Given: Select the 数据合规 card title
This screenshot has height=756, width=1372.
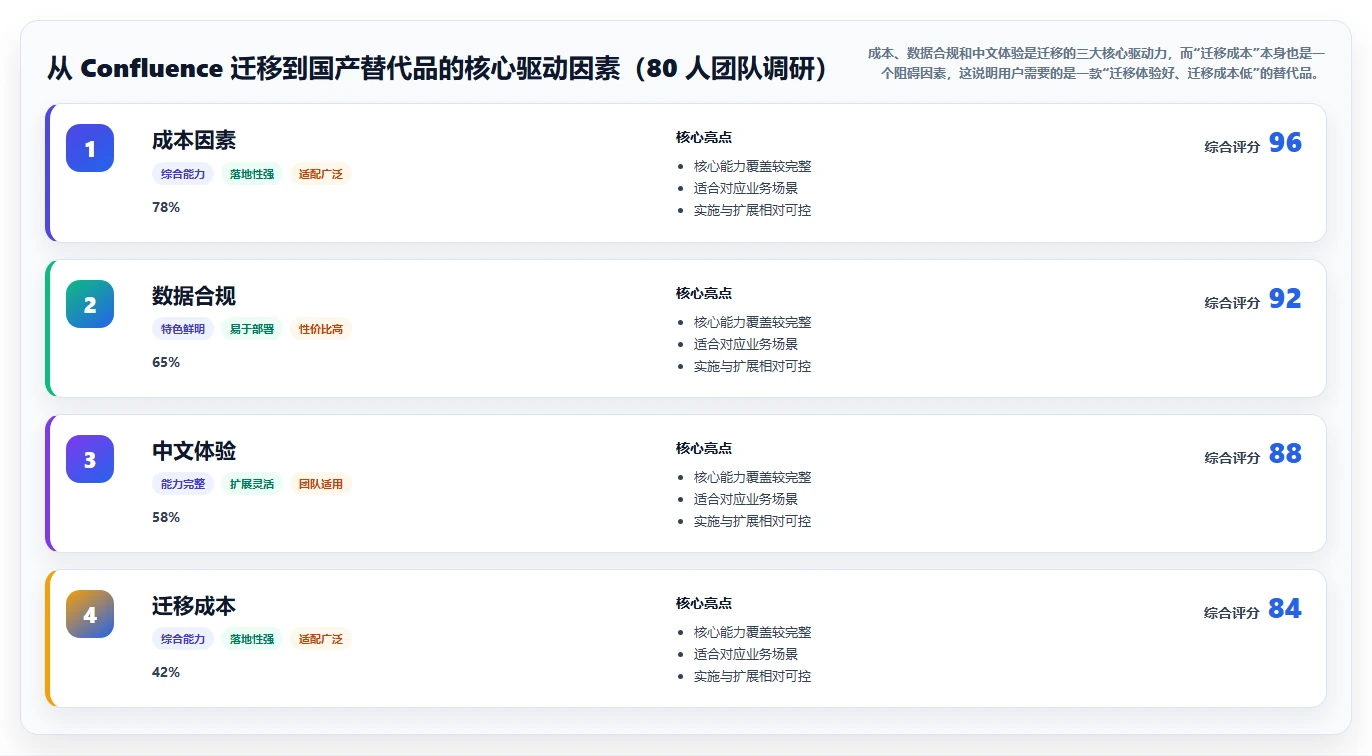Looking at the screenshot, I should 194,296.
